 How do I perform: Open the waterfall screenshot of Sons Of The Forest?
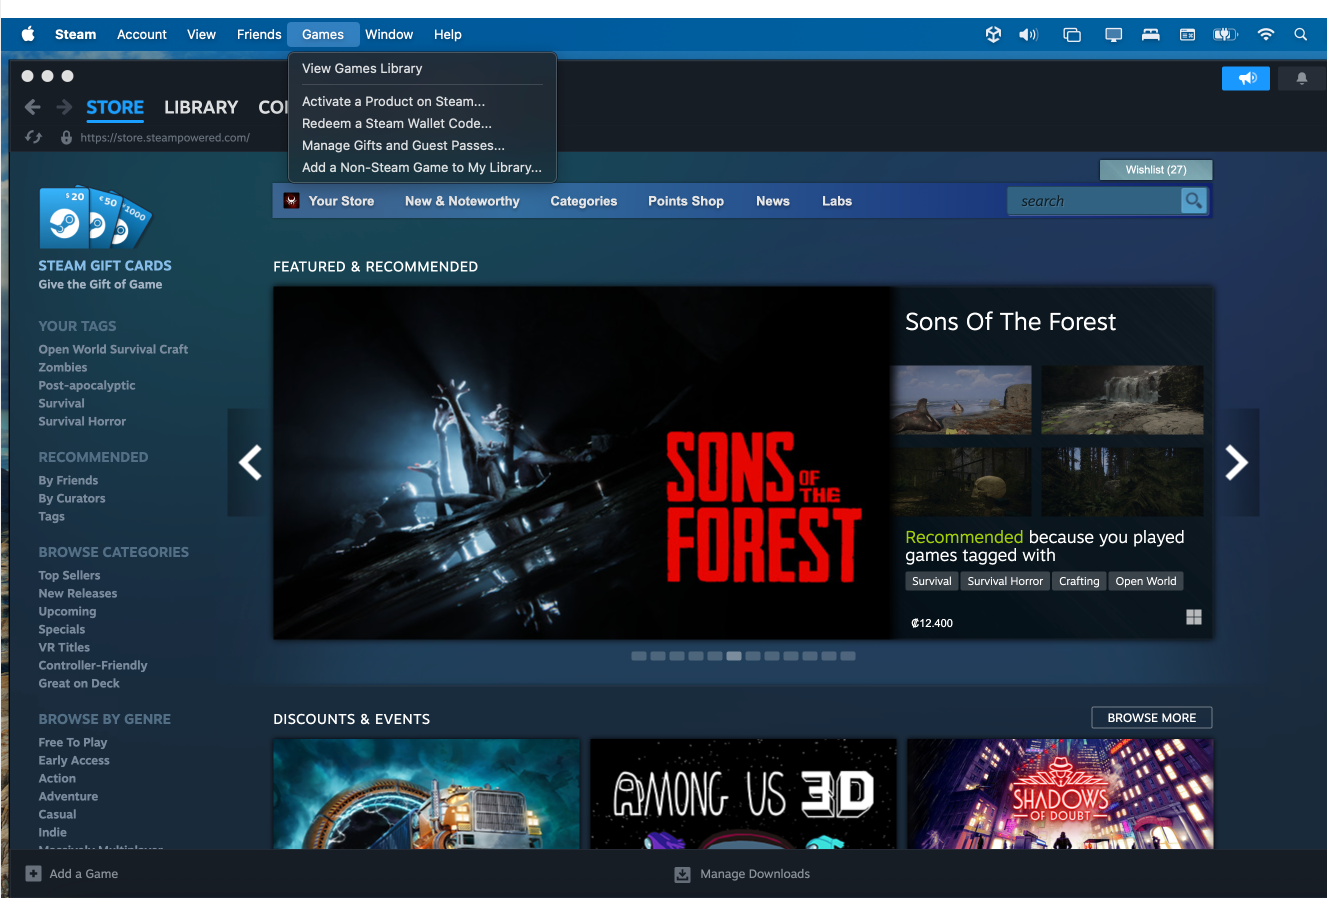(1122, 399)
